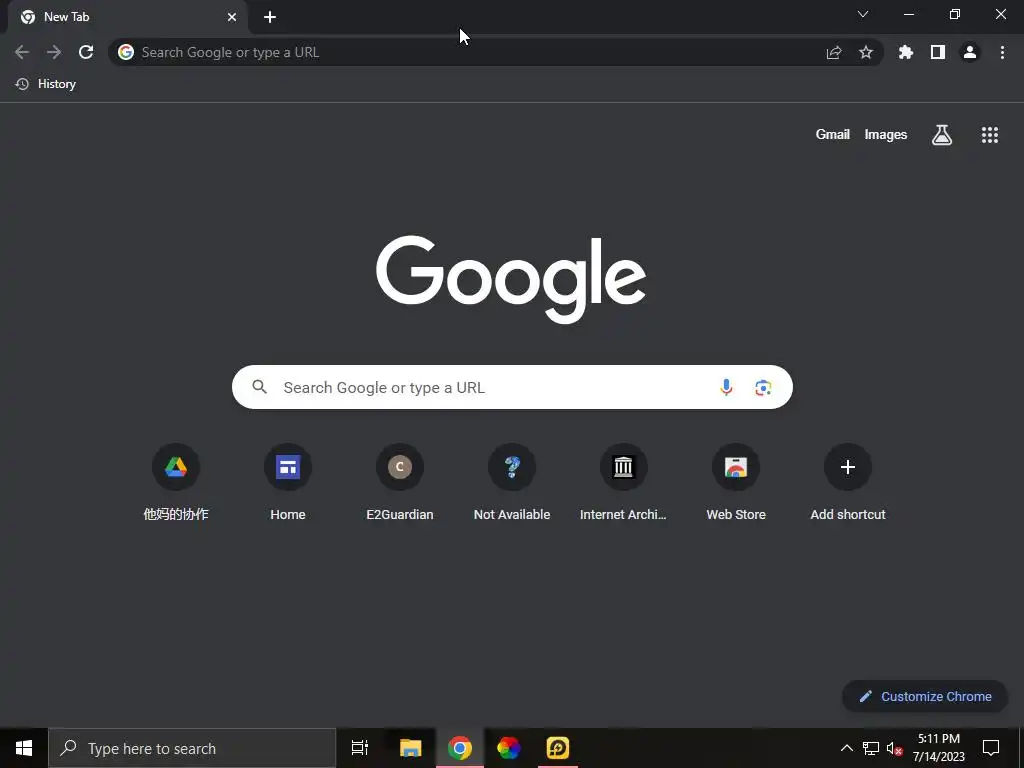1024x768 pixels.
Task: Select the New Tab tab
Action: click(128, 17)
